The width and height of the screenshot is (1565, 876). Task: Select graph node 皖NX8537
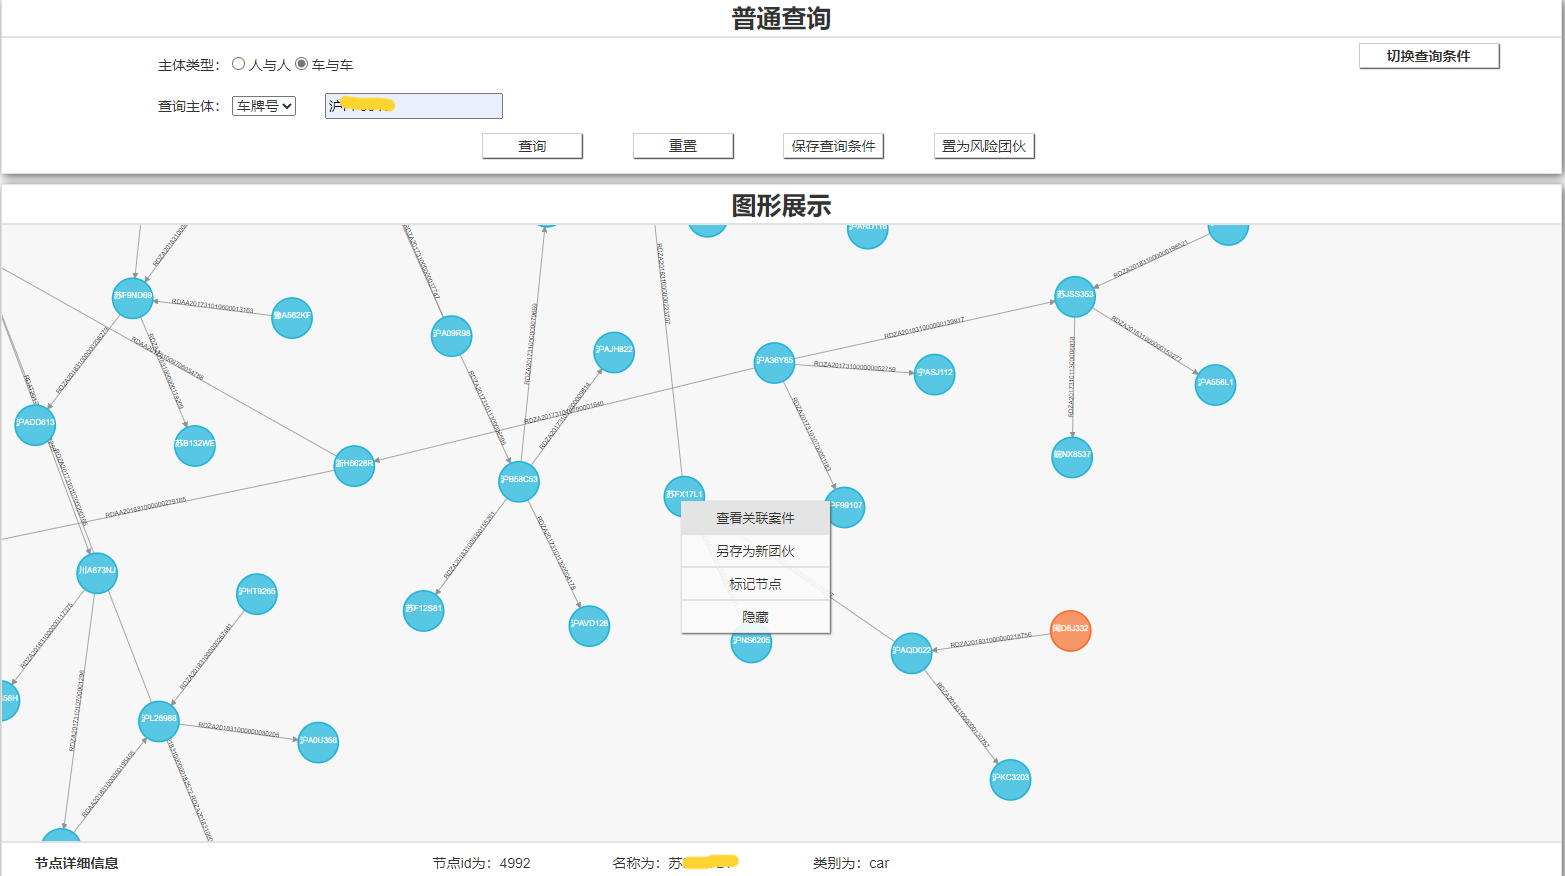[x=1072, y=456]
